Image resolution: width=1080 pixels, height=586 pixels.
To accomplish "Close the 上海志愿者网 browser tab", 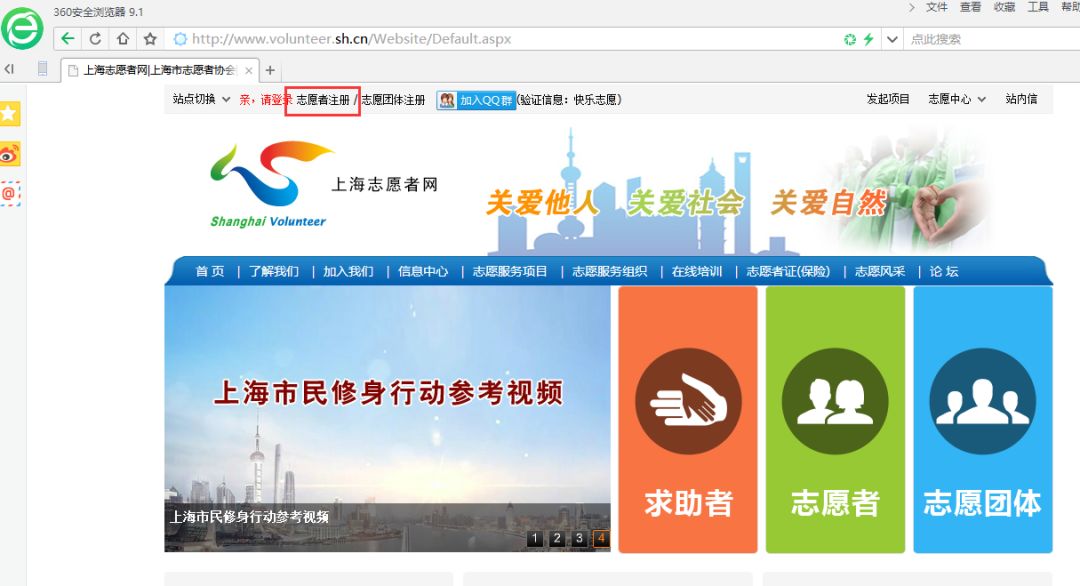I will pos(249,70).
